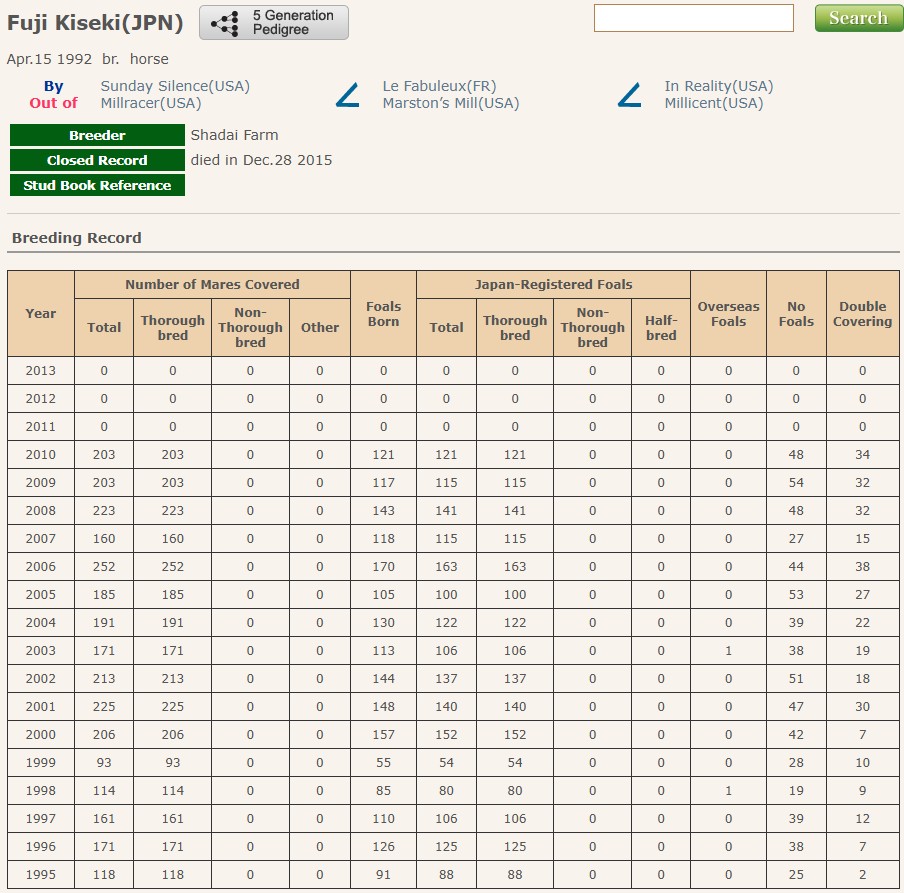
Task: Open dam link Millracer(USA)
Action: coord(151,103)
